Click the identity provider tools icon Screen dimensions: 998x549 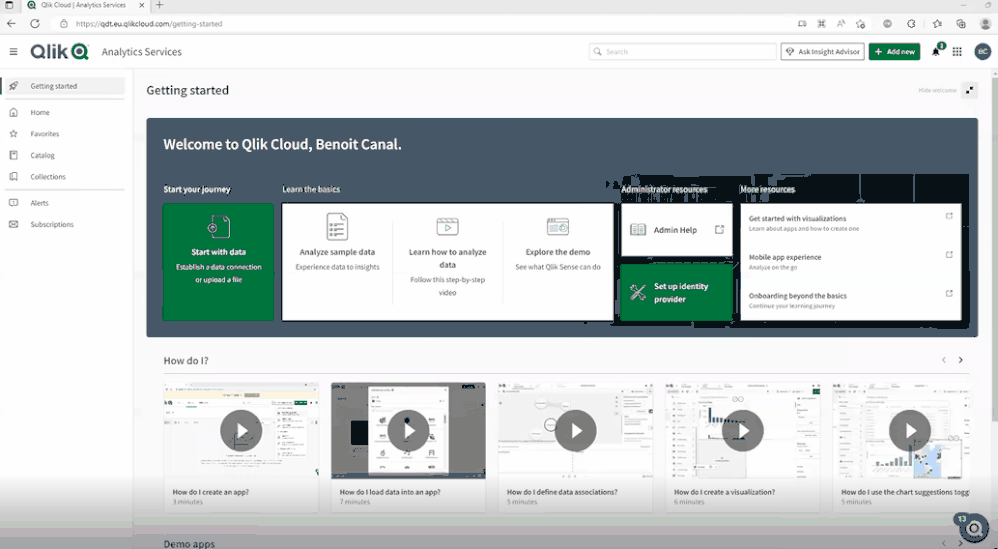[x=638, y=293]
